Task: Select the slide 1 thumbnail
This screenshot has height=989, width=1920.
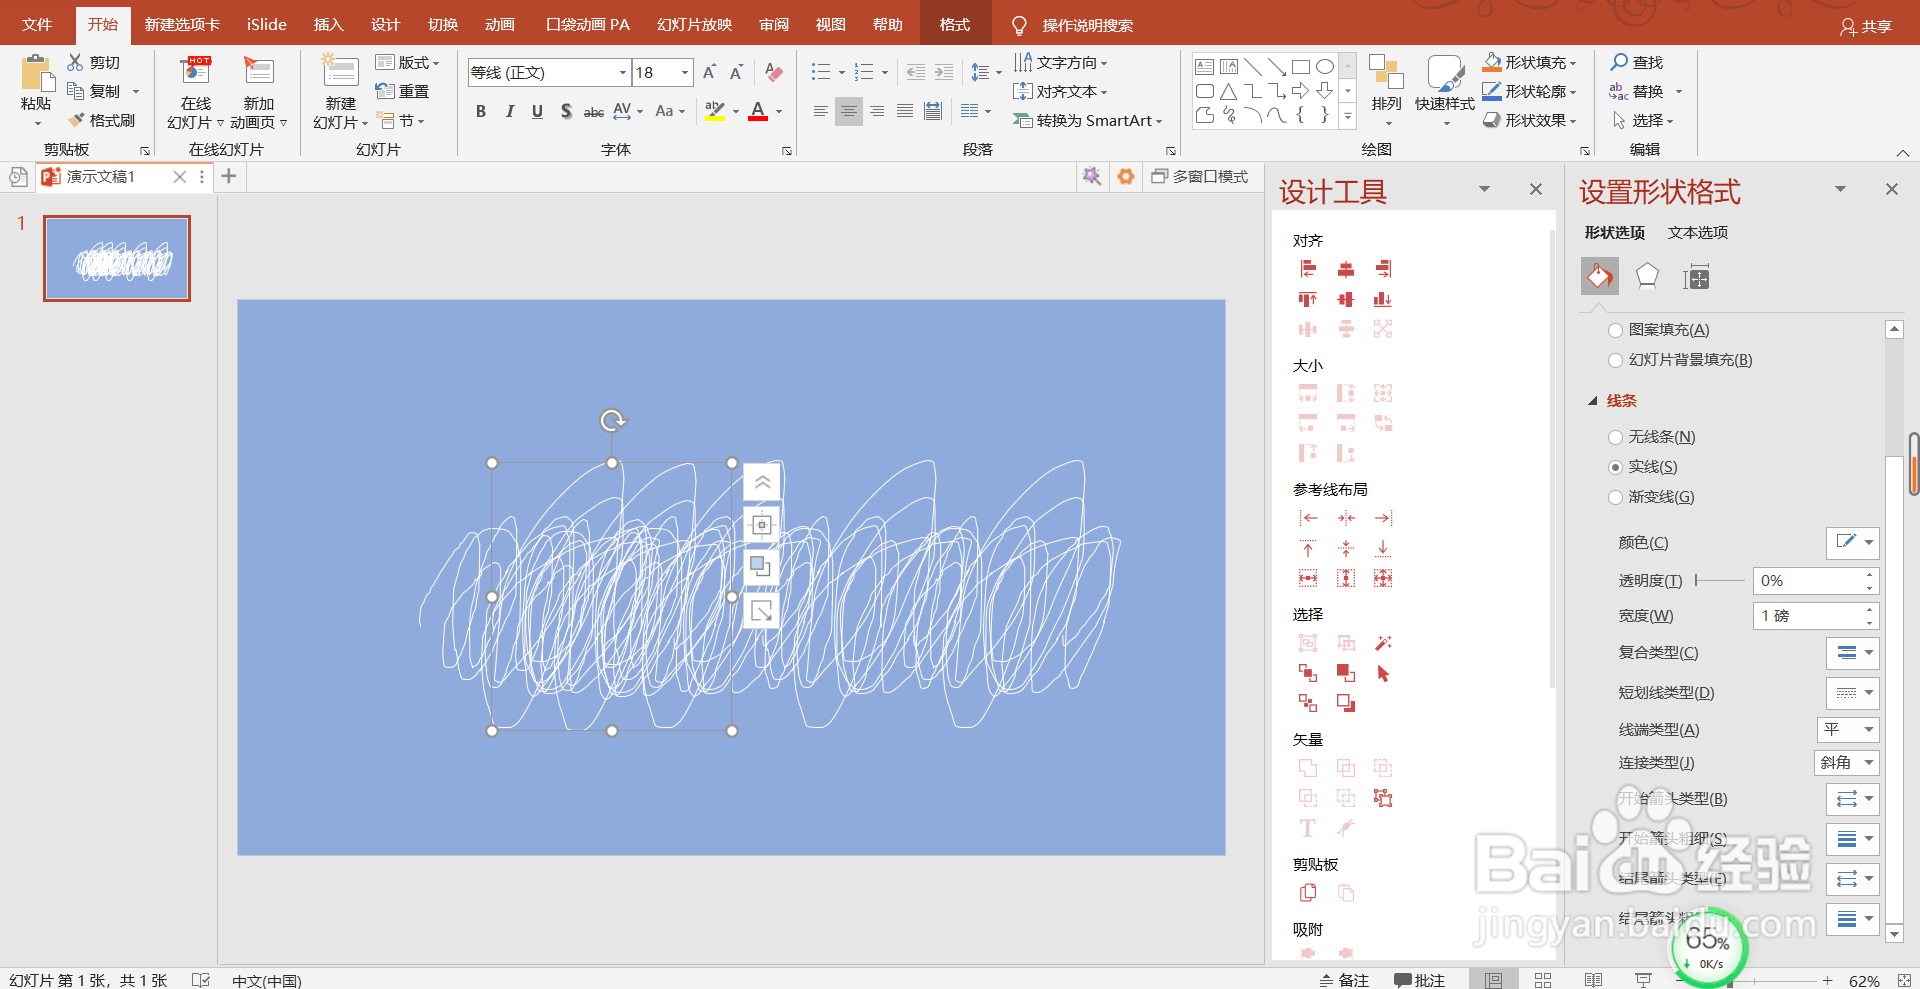Action: pos(117,258)
